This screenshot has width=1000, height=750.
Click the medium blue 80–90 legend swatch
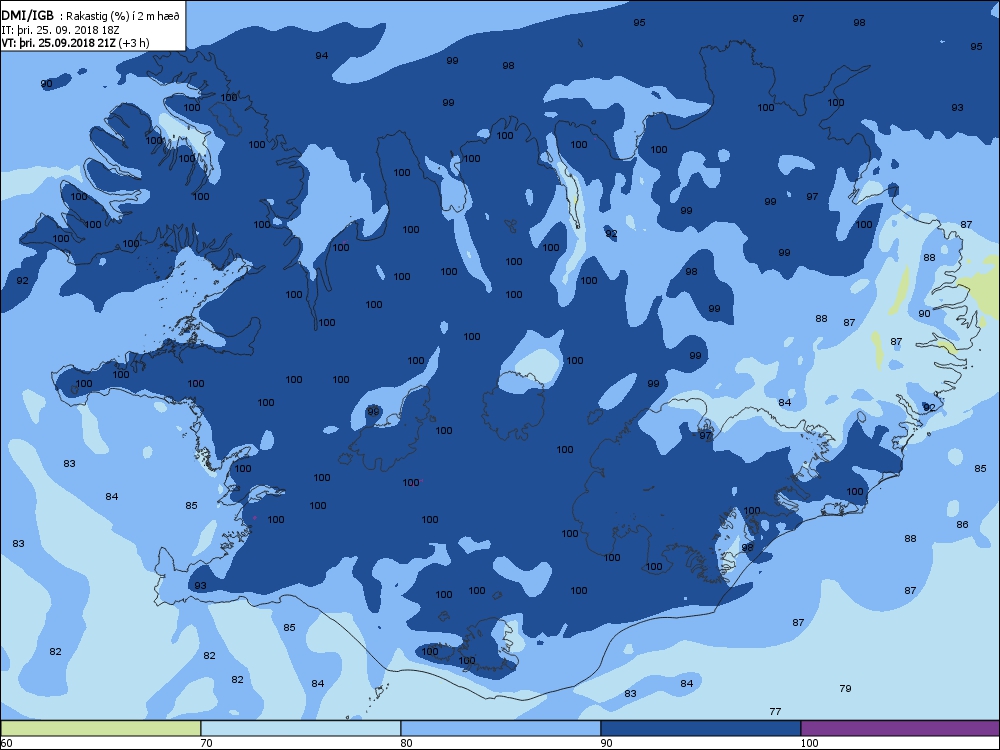[501, 728]
